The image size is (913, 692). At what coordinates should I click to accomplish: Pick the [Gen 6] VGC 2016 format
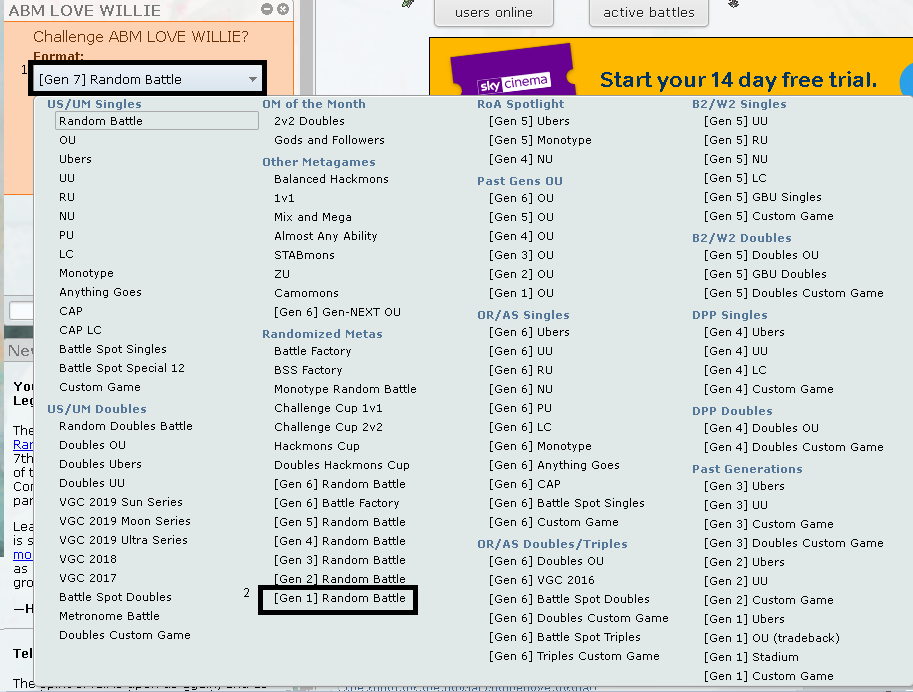542,580
